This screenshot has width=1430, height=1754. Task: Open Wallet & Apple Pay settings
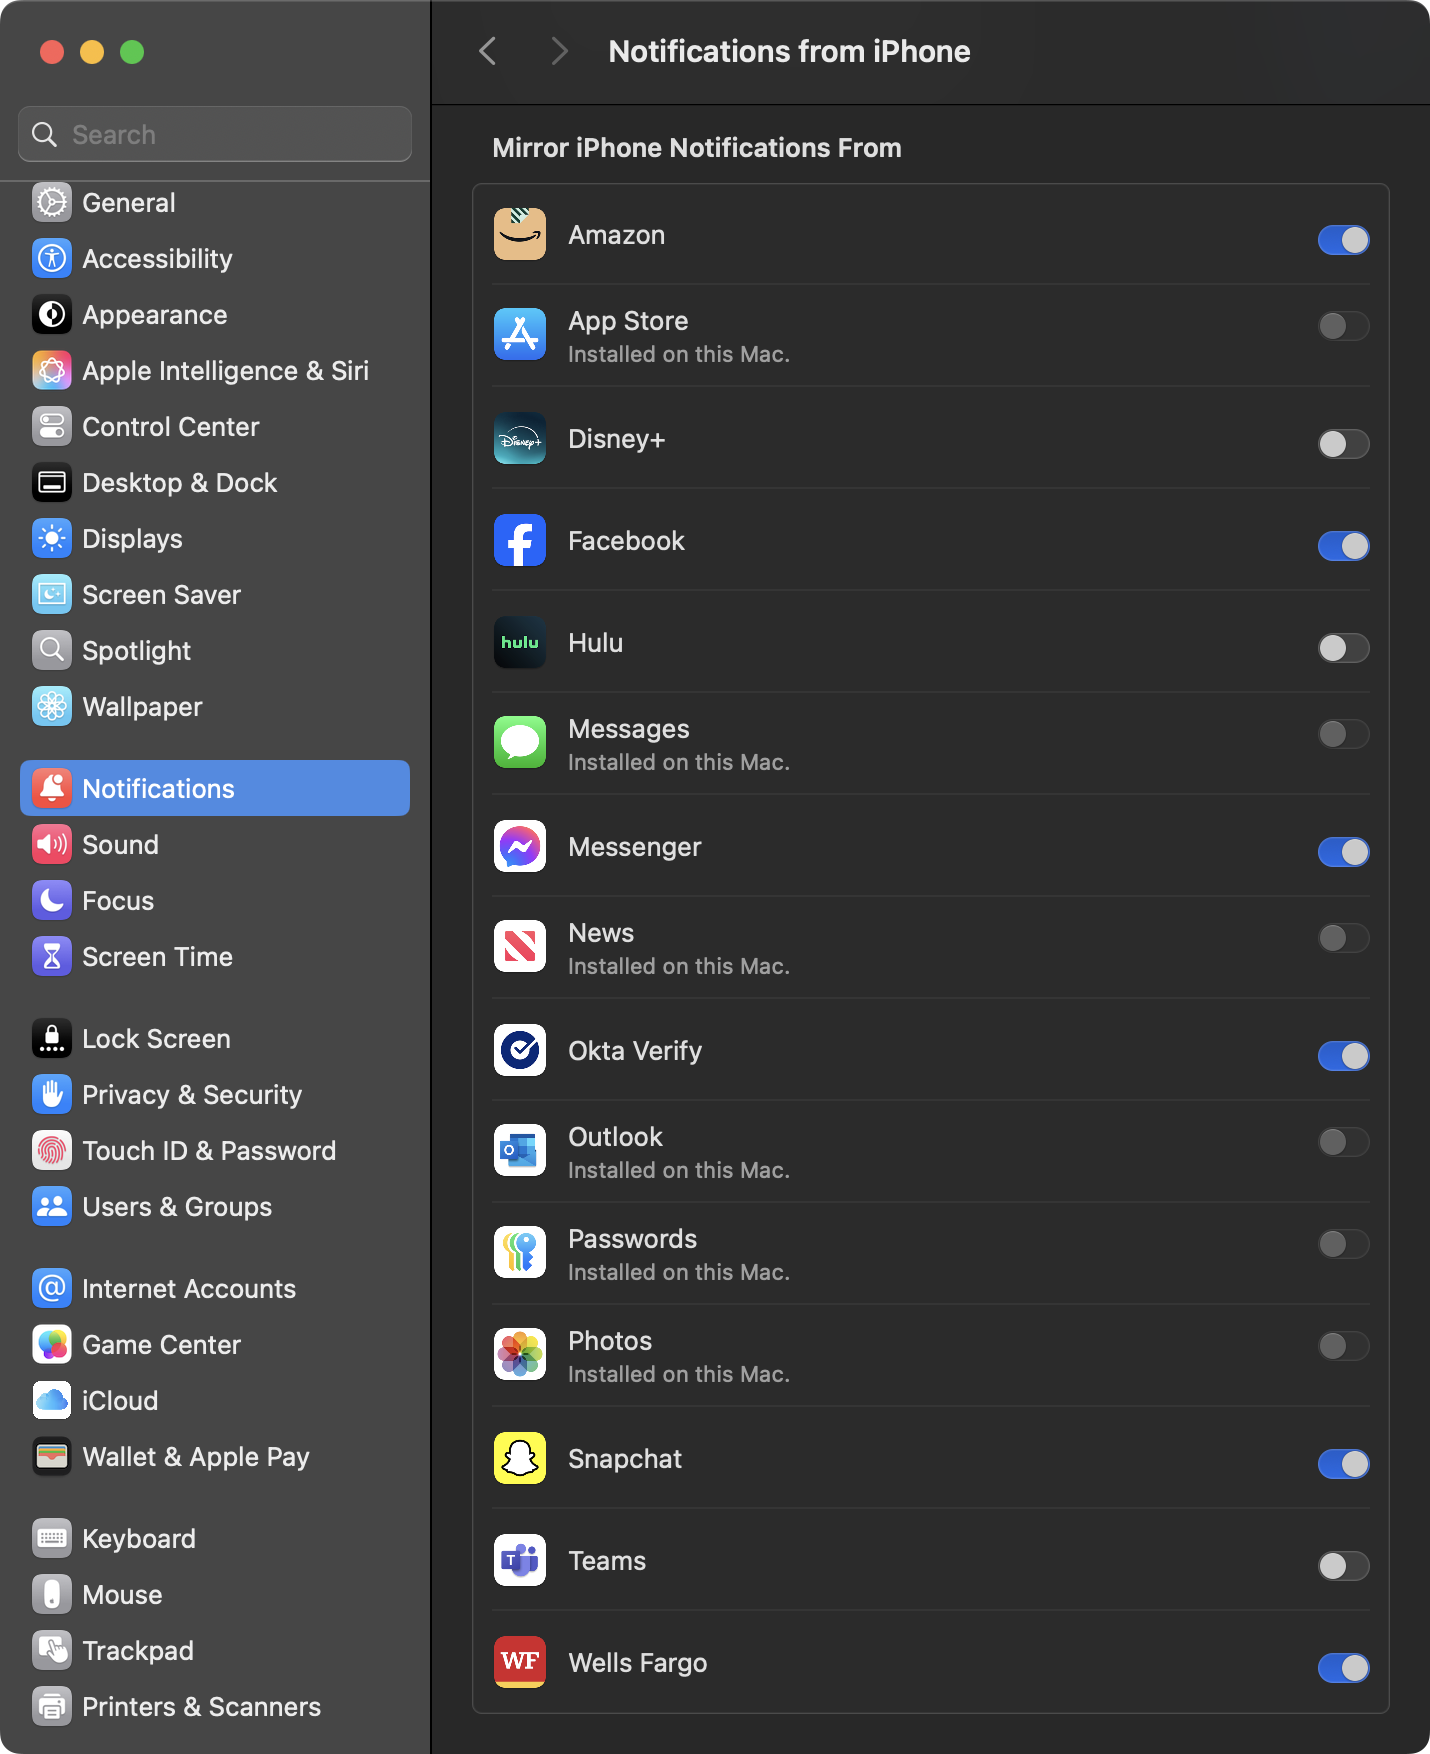[215, 1456]
